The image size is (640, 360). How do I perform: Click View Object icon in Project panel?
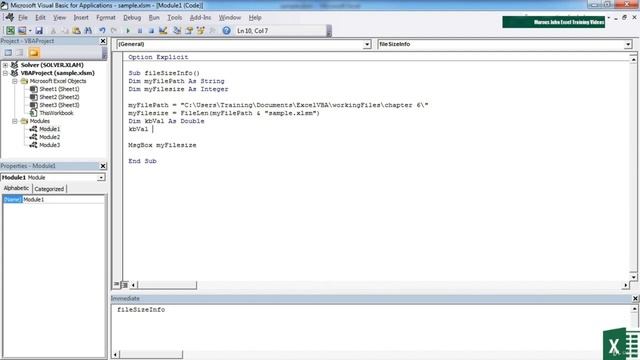pyautogui.click(x=20, y=53)
